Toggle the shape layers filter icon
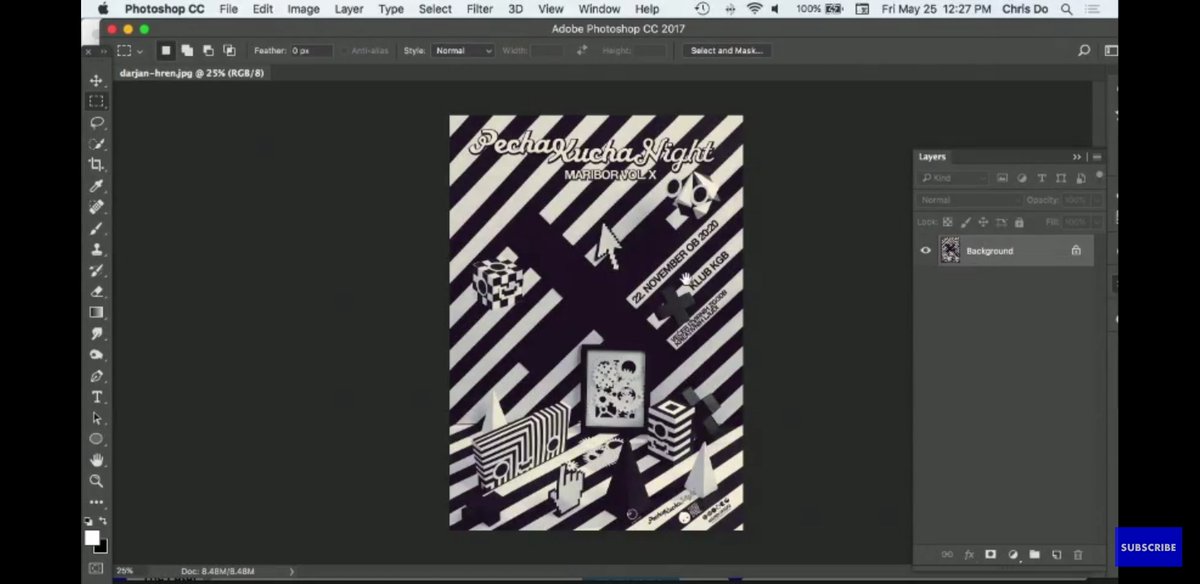Screen dimensions: 1200x584 tap(1060, 178)
